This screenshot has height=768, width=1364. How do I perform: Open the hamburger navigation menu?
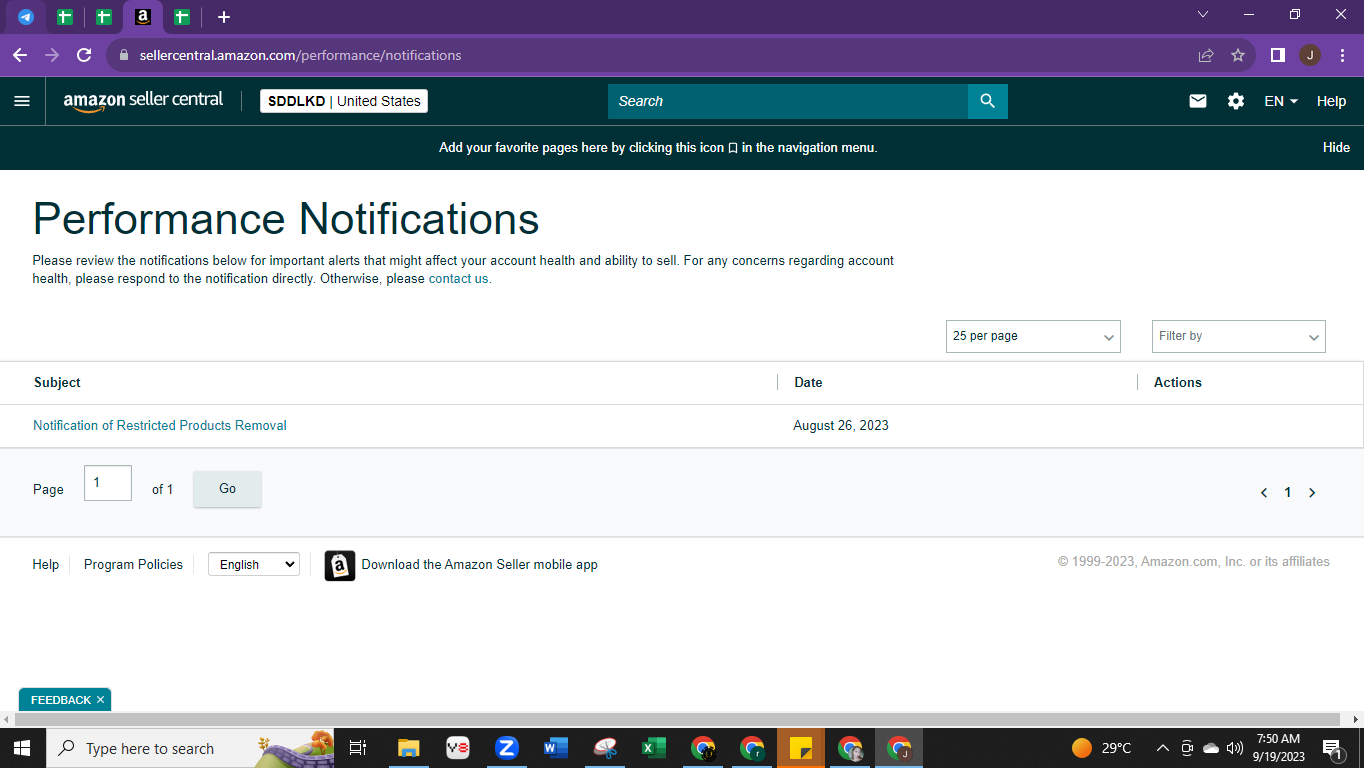click(22, 101)
